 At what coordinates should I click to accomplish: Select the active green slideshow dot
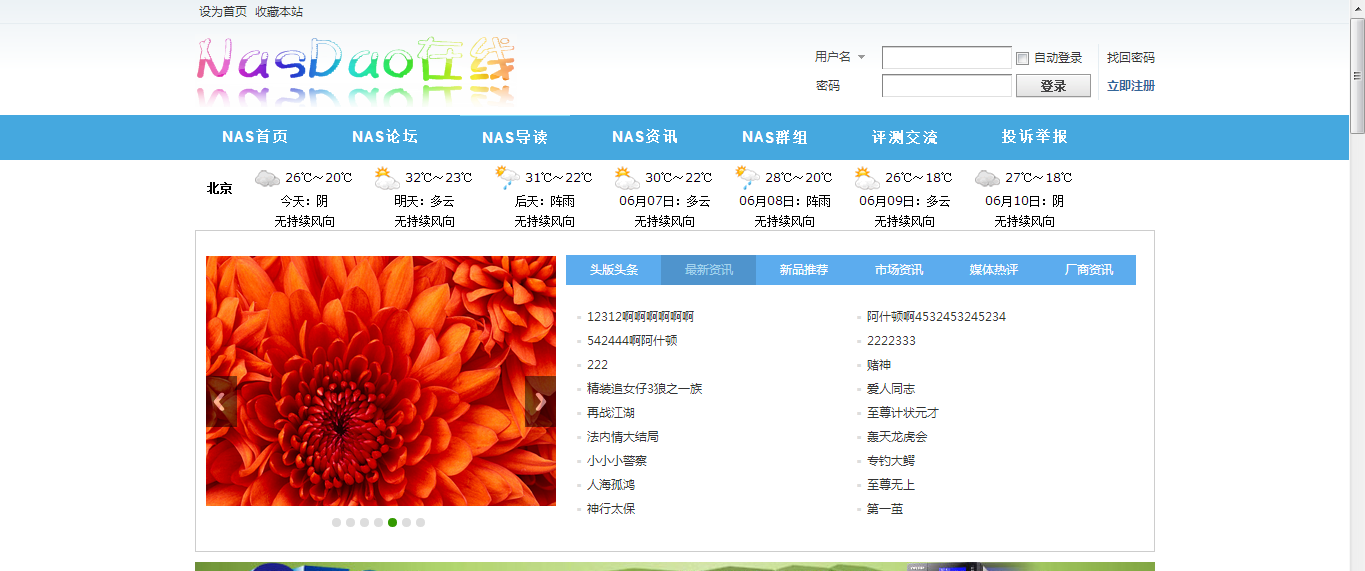point(393,522)
